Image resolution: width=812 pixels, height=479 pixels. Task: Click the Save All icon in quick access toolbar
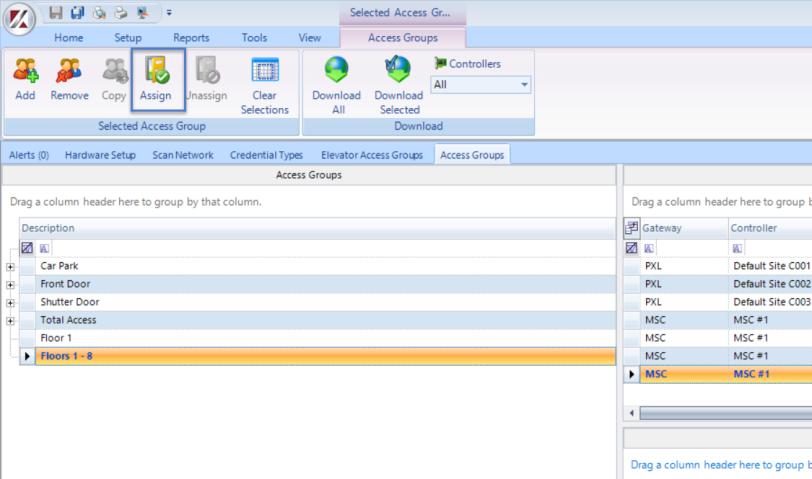coord(77,12)
